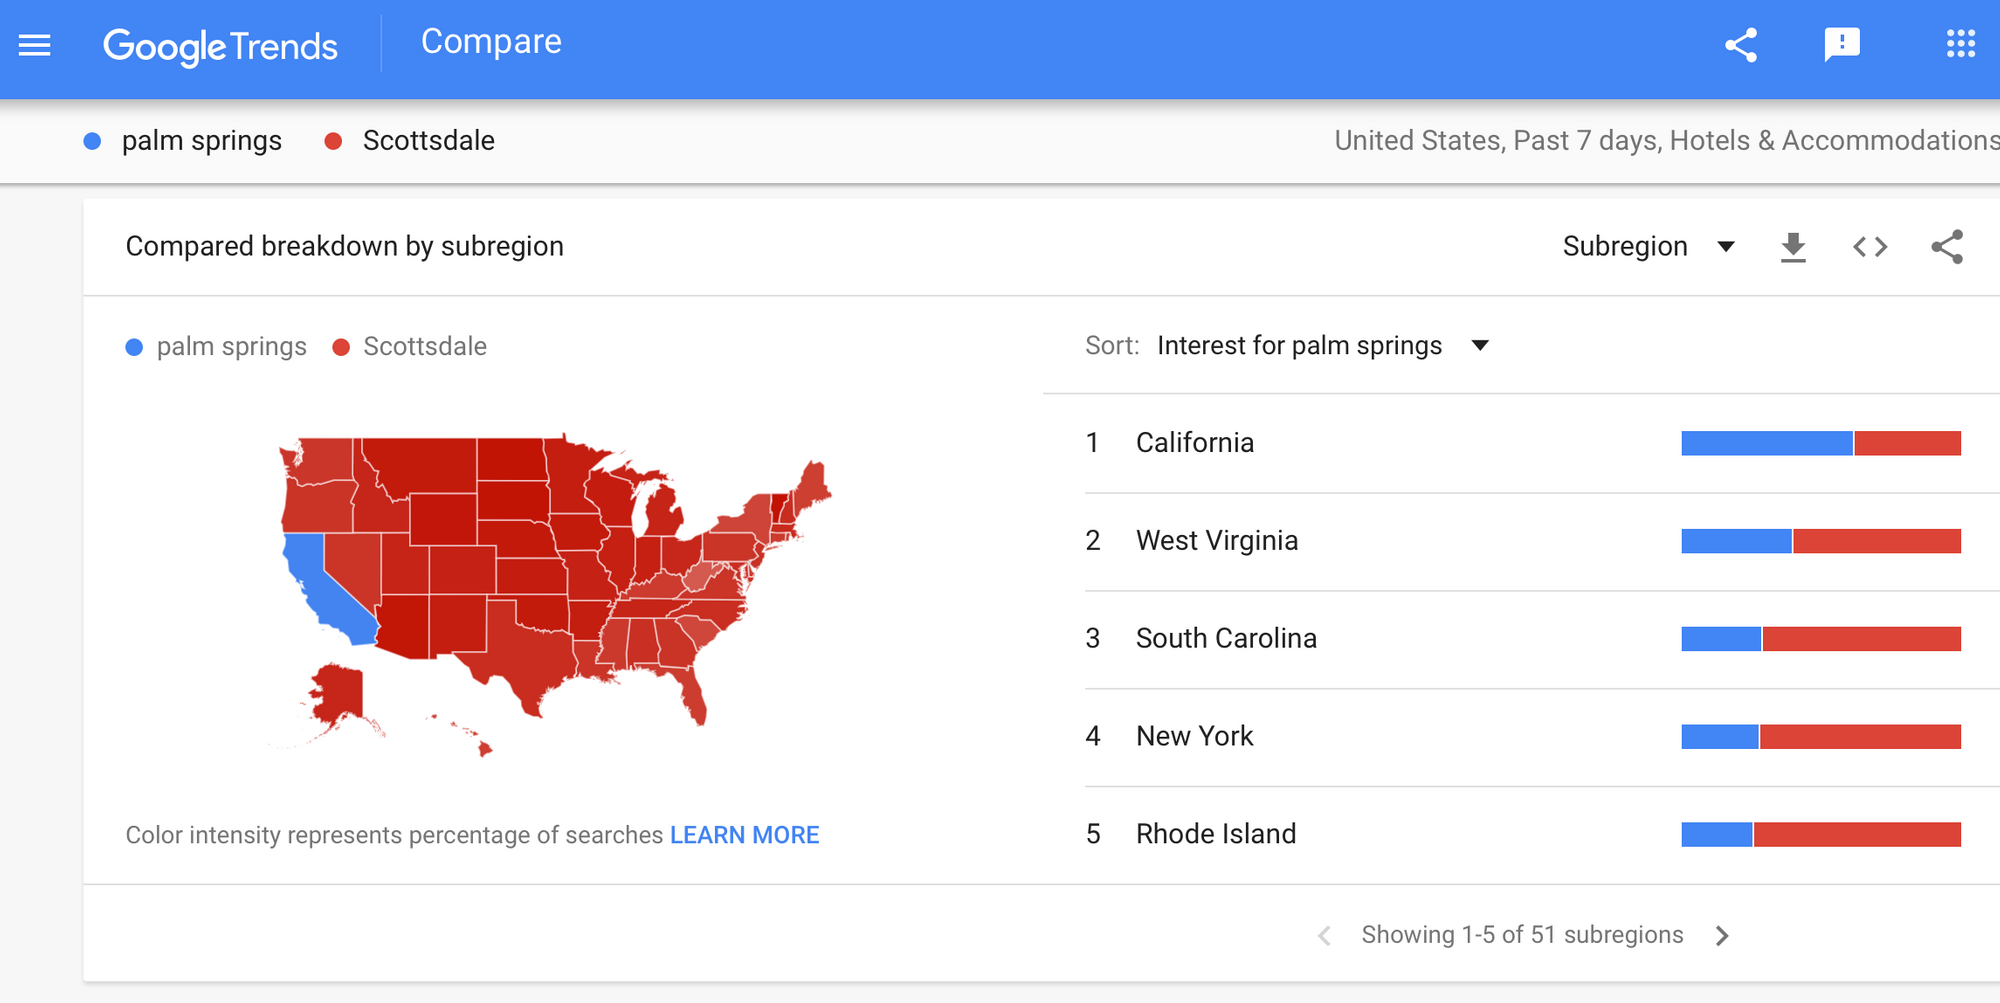
Task: Download the subregion breakdown CSV
Action: click(1793, 247)
